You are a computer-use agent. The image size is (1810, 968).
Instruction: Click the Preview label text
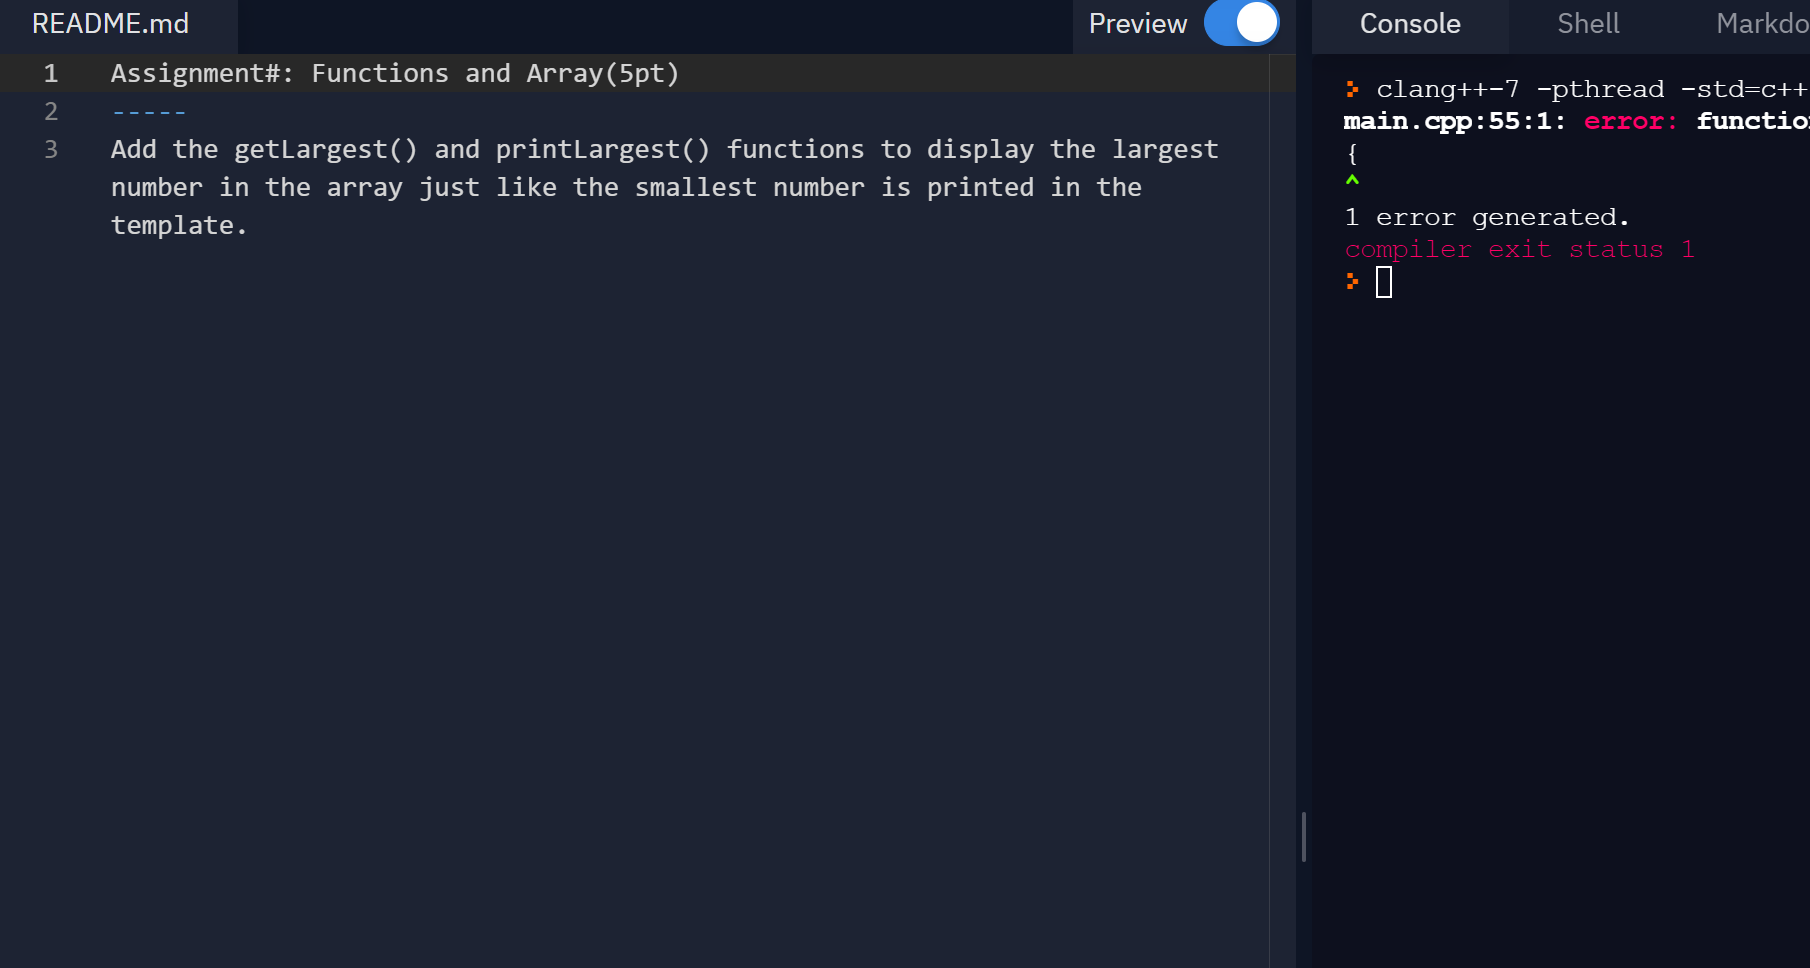pyautogui.click(x=1137, y=22)
